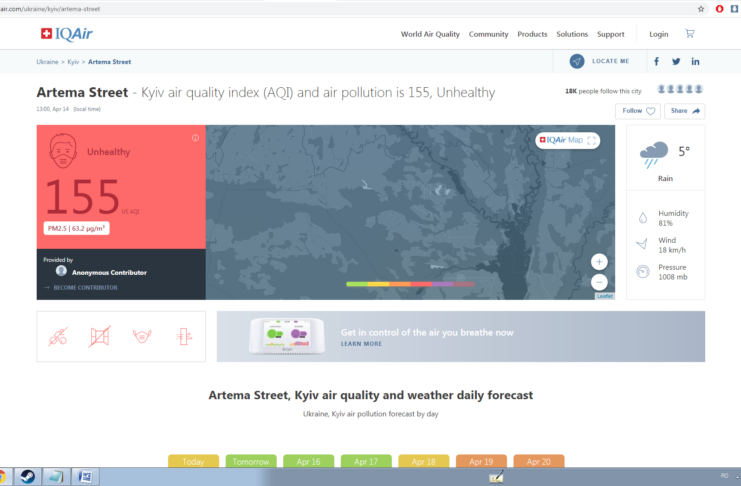Click the Share button
The height and width of the screenshot is (486, 741).
pos(685,111)
